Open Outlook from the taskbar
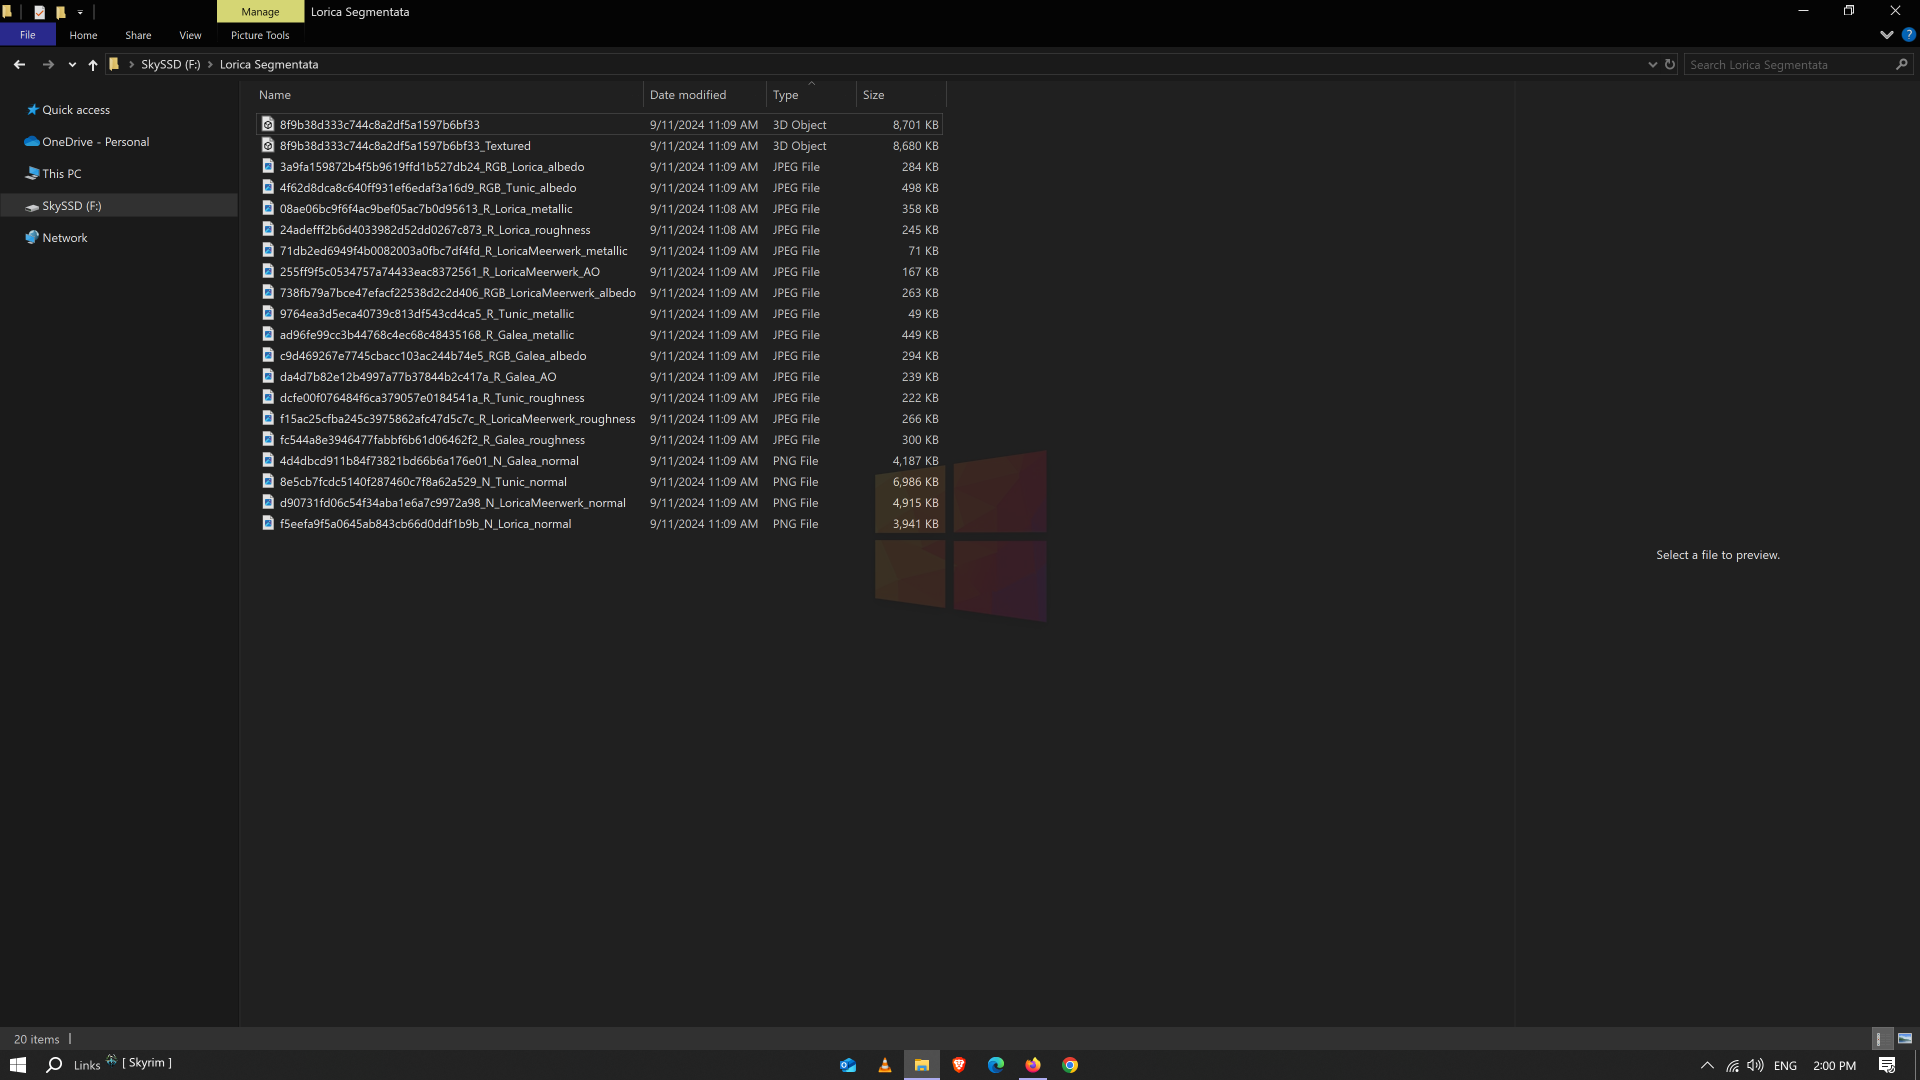 [x=848, y=1065]
